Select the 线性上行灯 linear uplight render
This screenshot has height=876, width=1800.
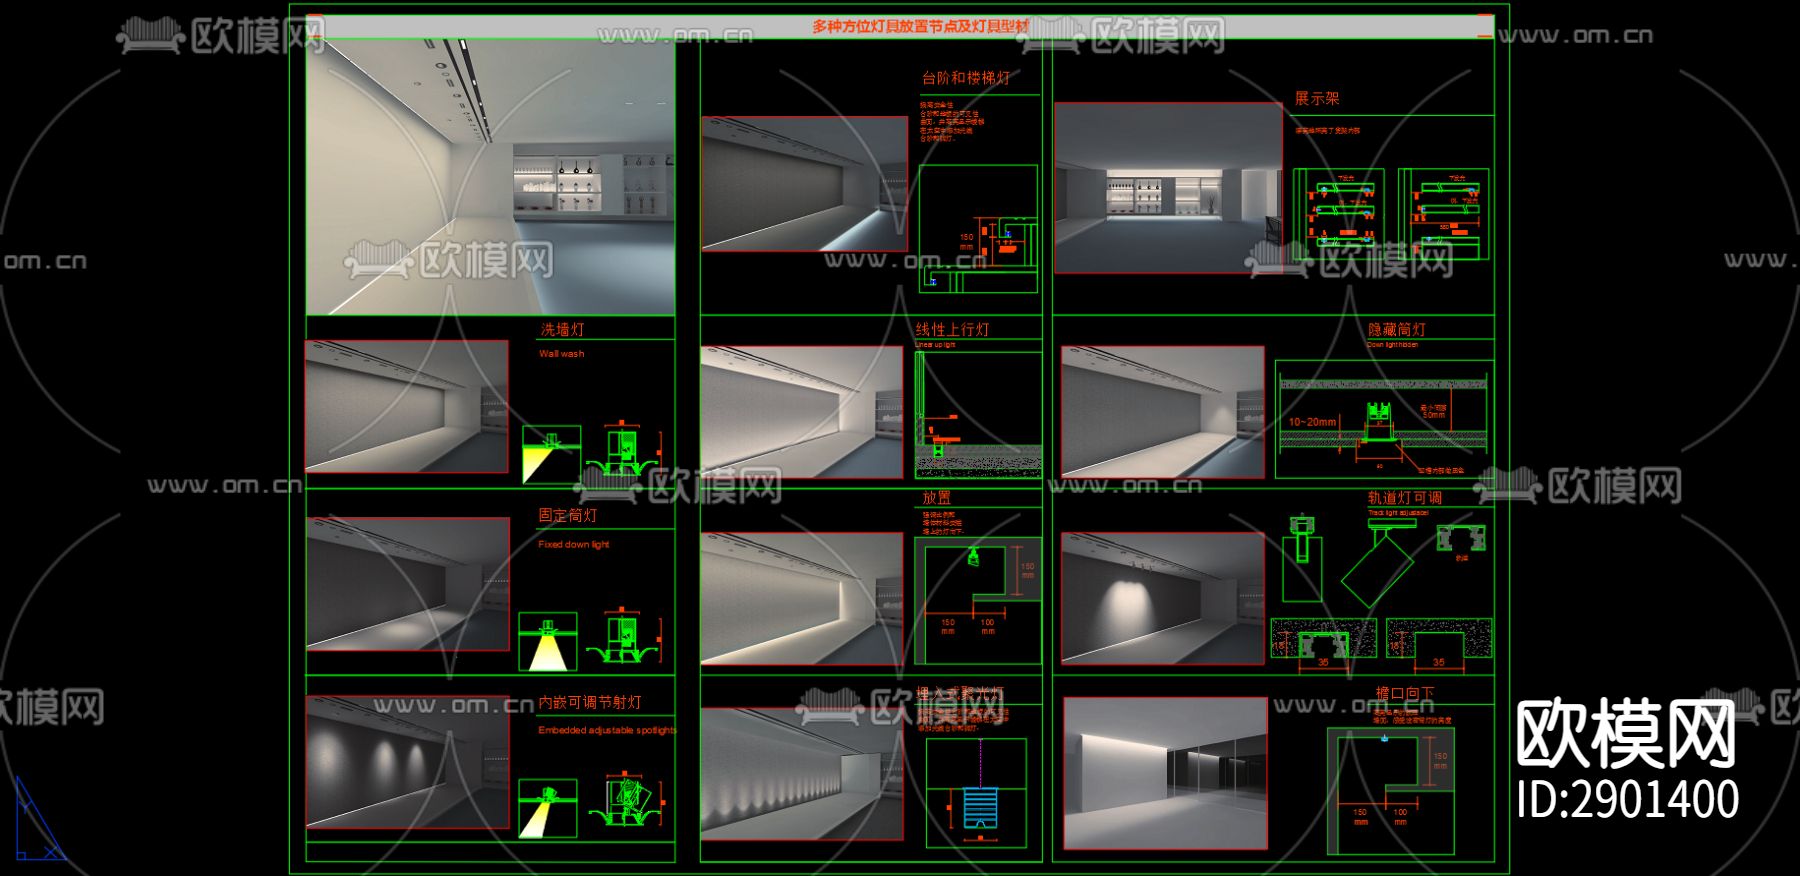[x=802, y=412]
